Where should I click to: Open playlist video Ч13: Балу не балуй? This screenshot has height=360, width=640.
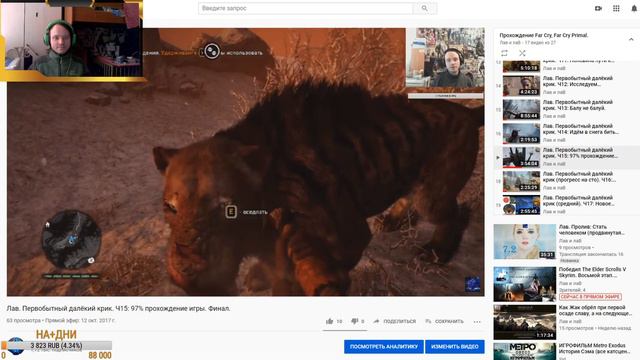(x=567, y=109)
